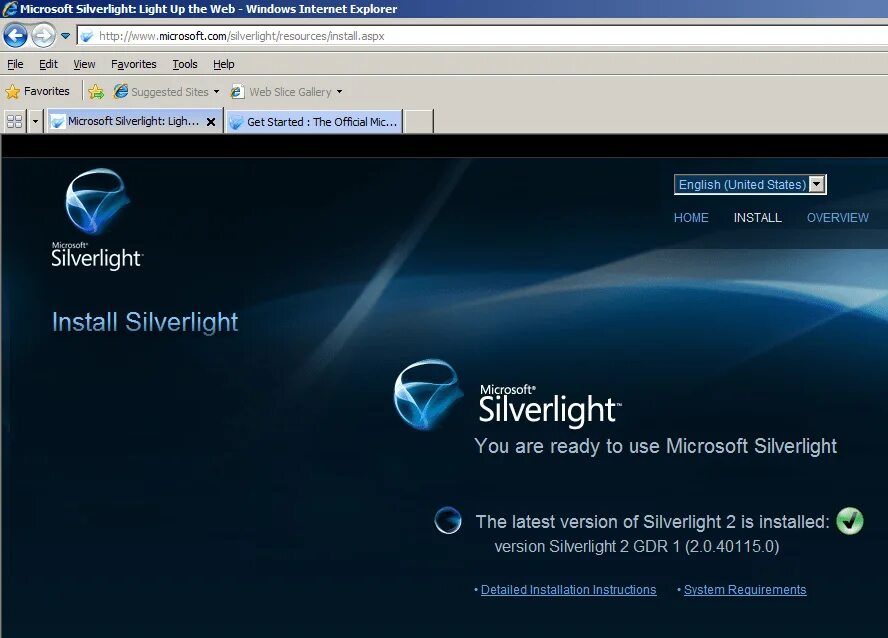Expand the Suggested Sites dropdown arrow

(216, 92)
